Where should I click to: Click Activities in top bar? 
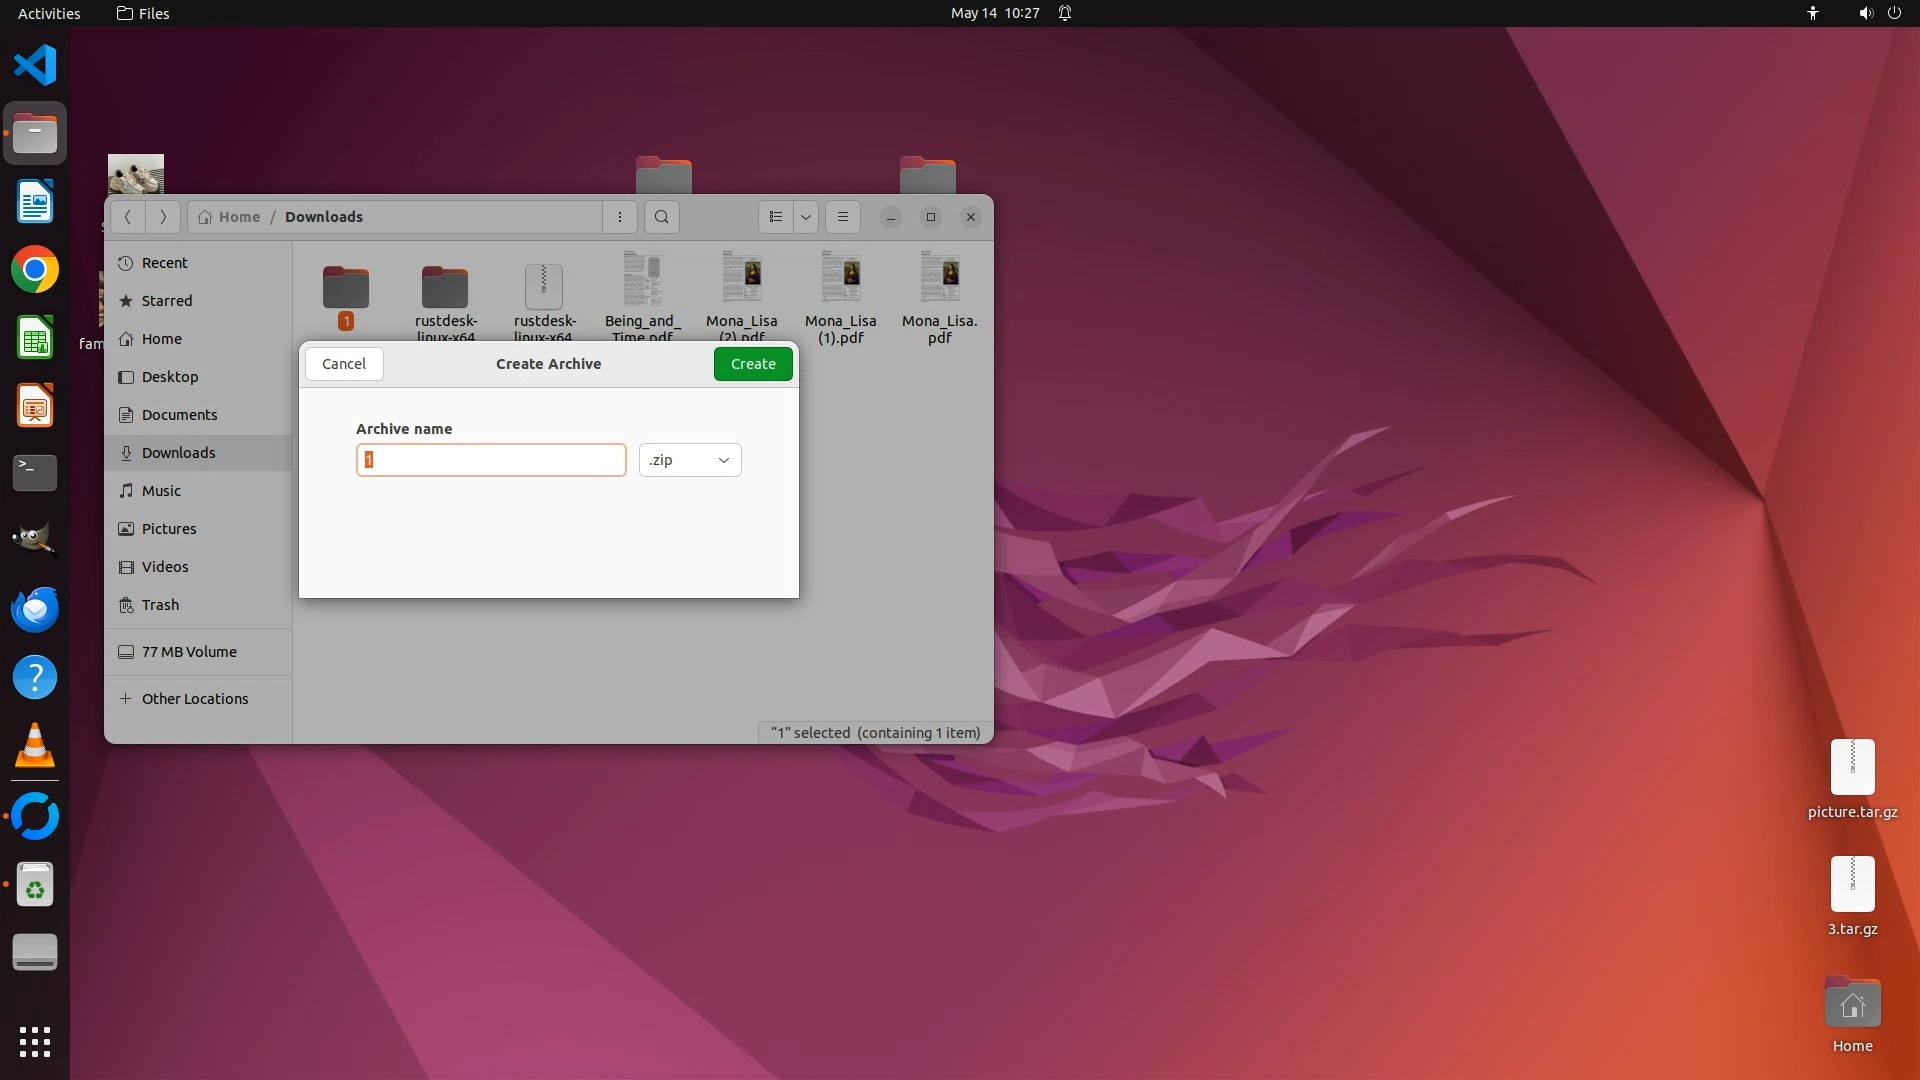point(49,13)
